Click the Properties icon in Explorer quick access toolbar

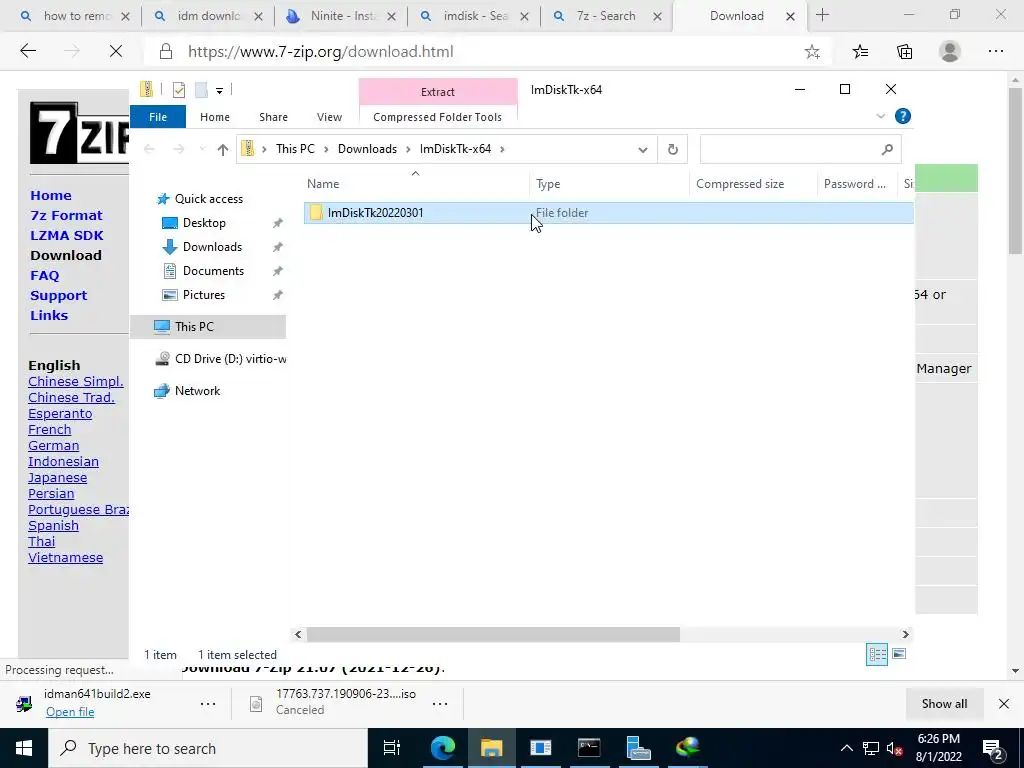(x=178, y=90)
